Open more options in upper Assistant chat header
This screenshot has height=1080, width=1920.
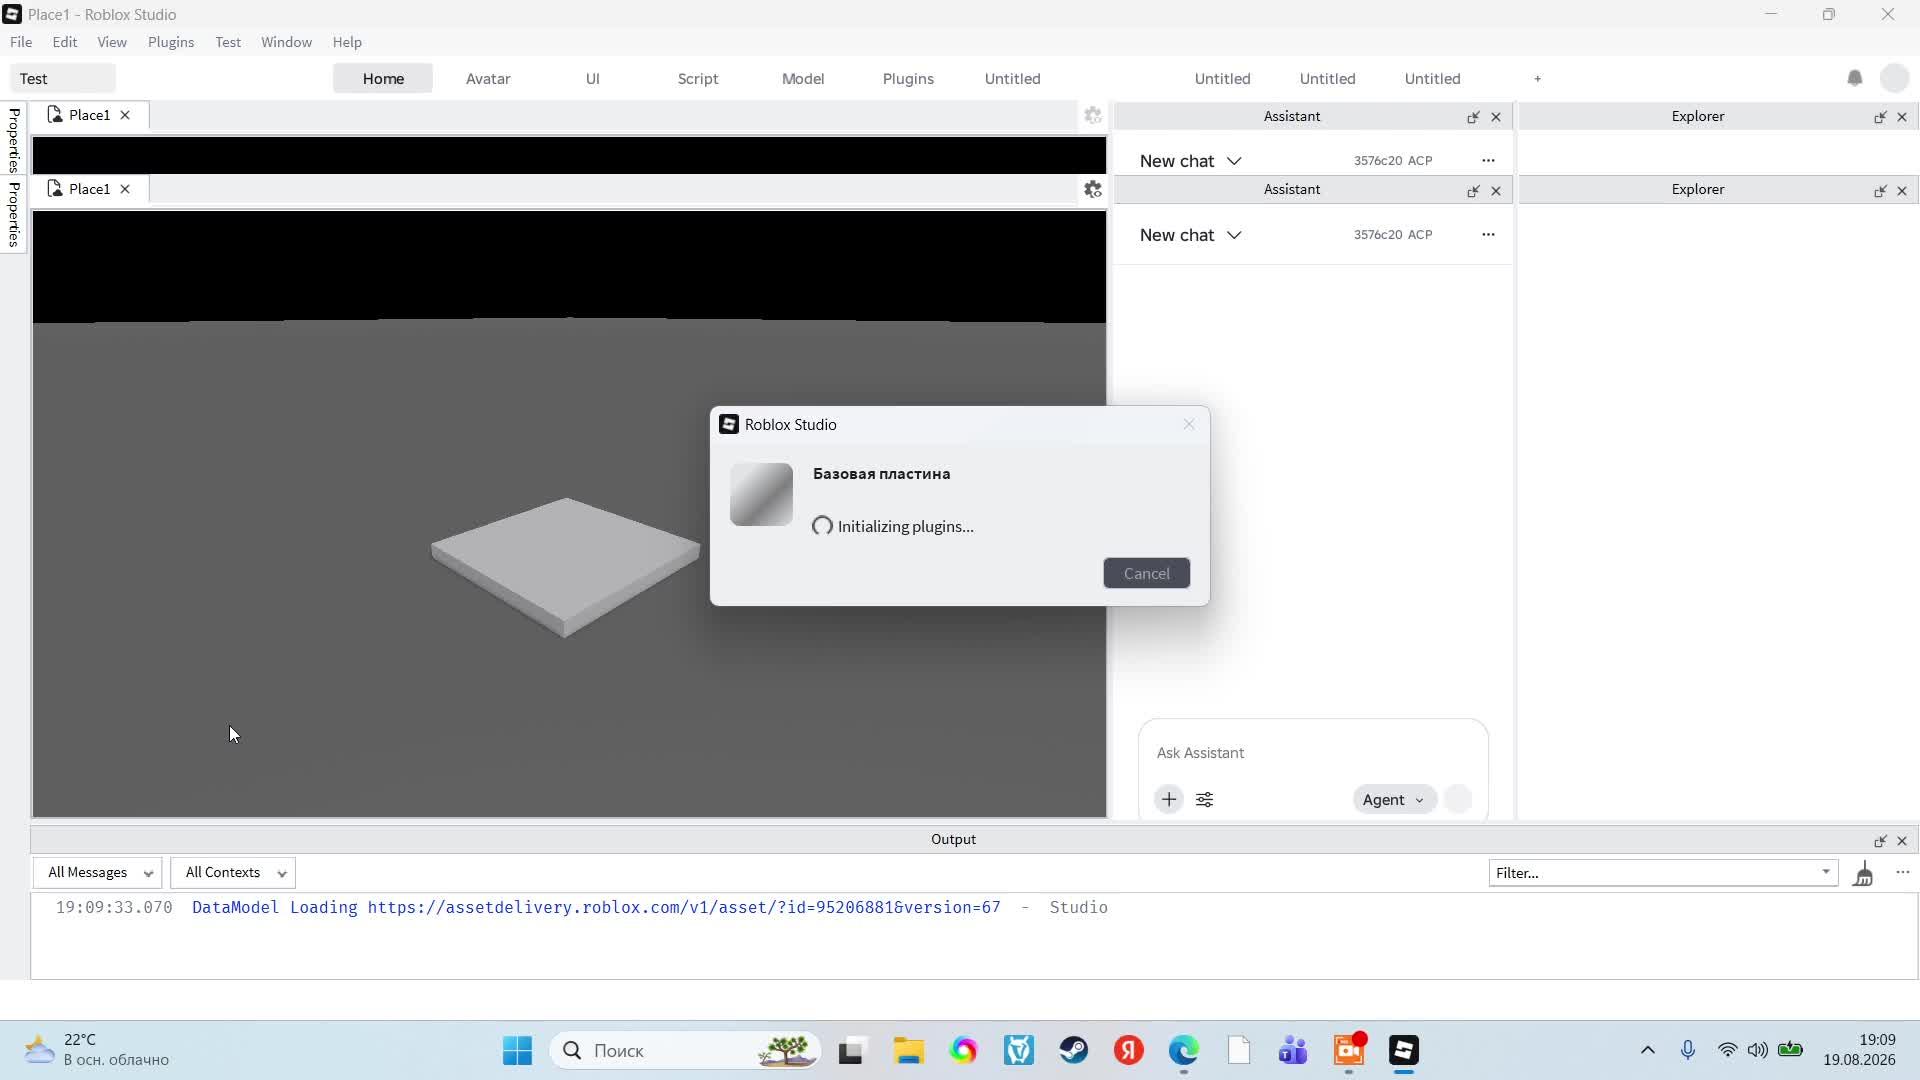(x=1488, y=160)
